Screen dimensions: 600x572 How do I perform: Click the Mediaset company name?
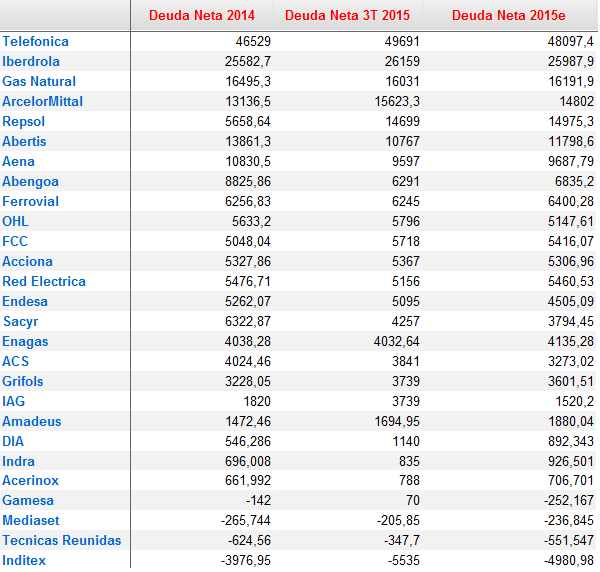pyautogui.click(x=31, y=521)
